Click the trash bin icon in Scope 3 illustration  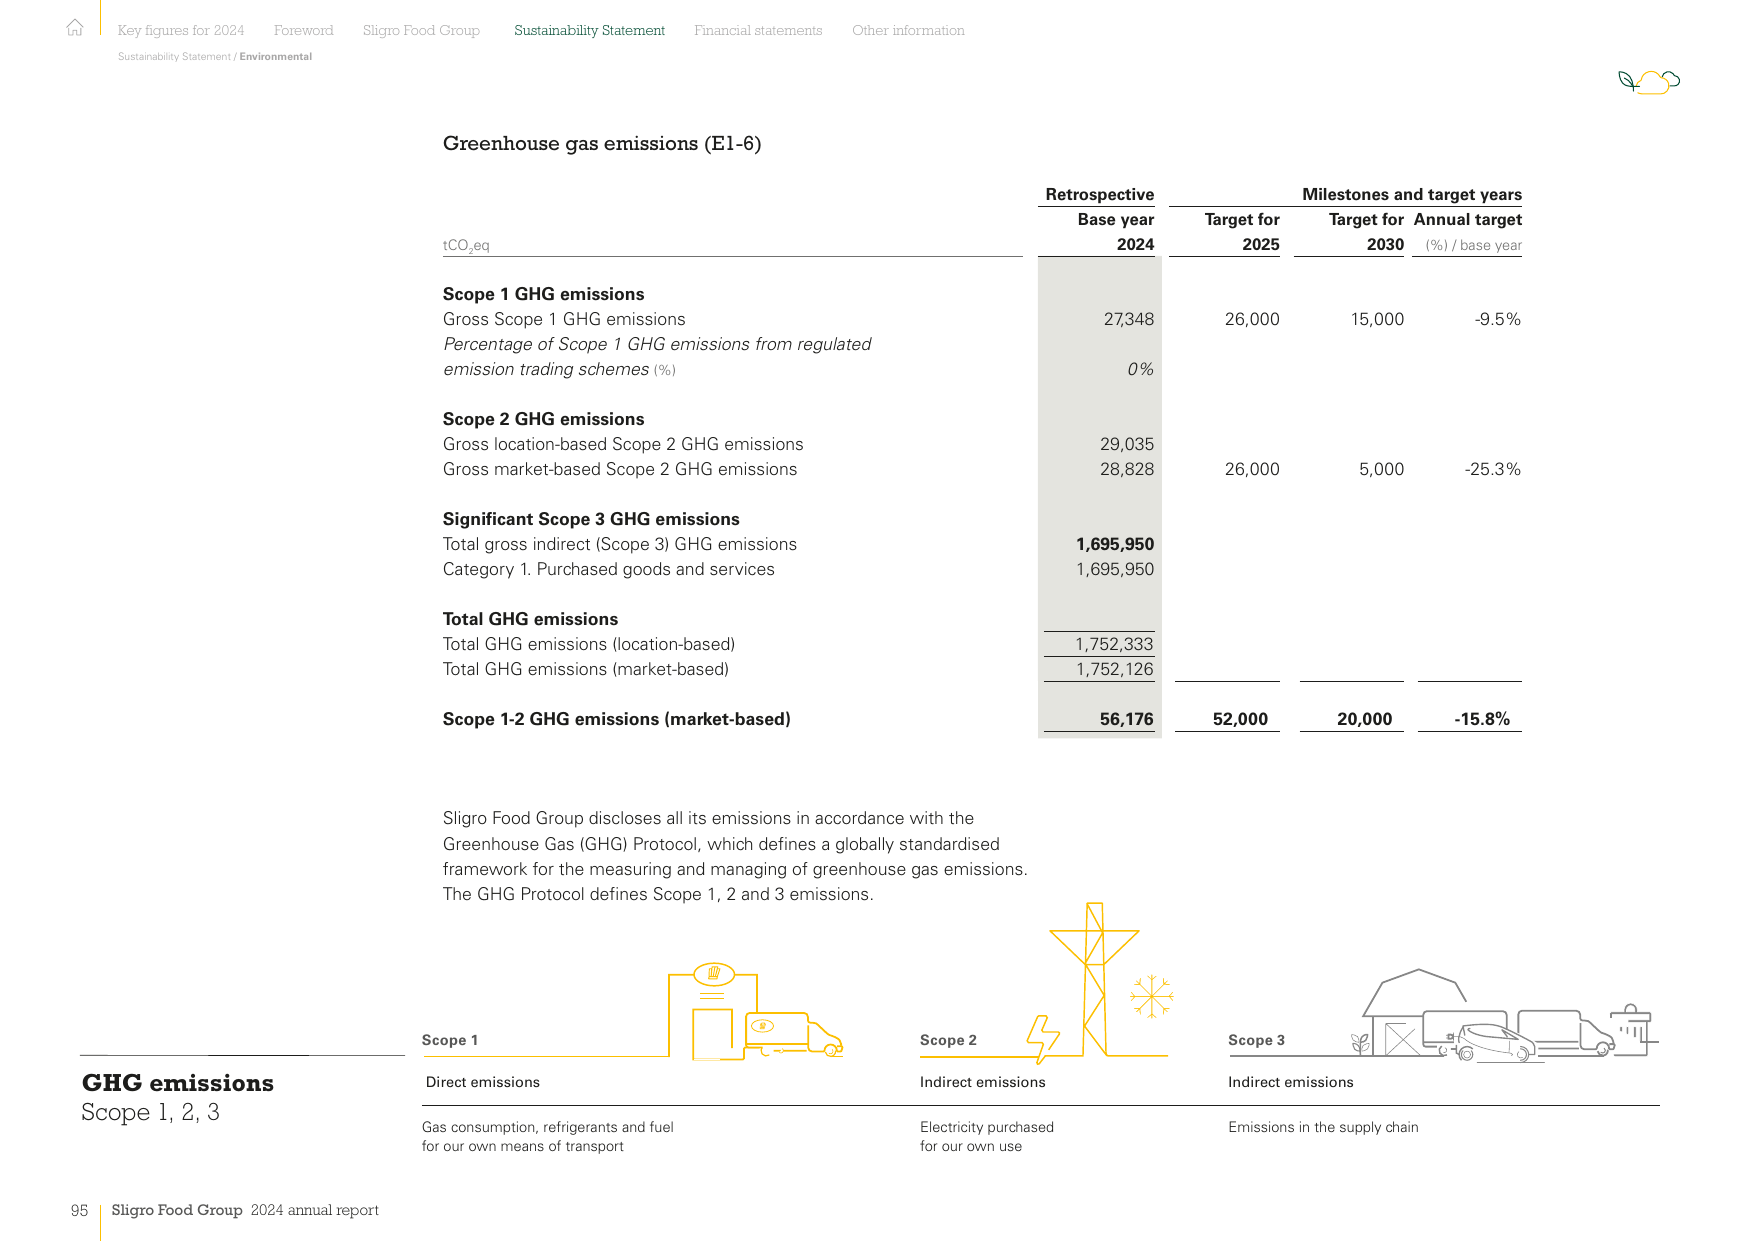(1632, 1030)
